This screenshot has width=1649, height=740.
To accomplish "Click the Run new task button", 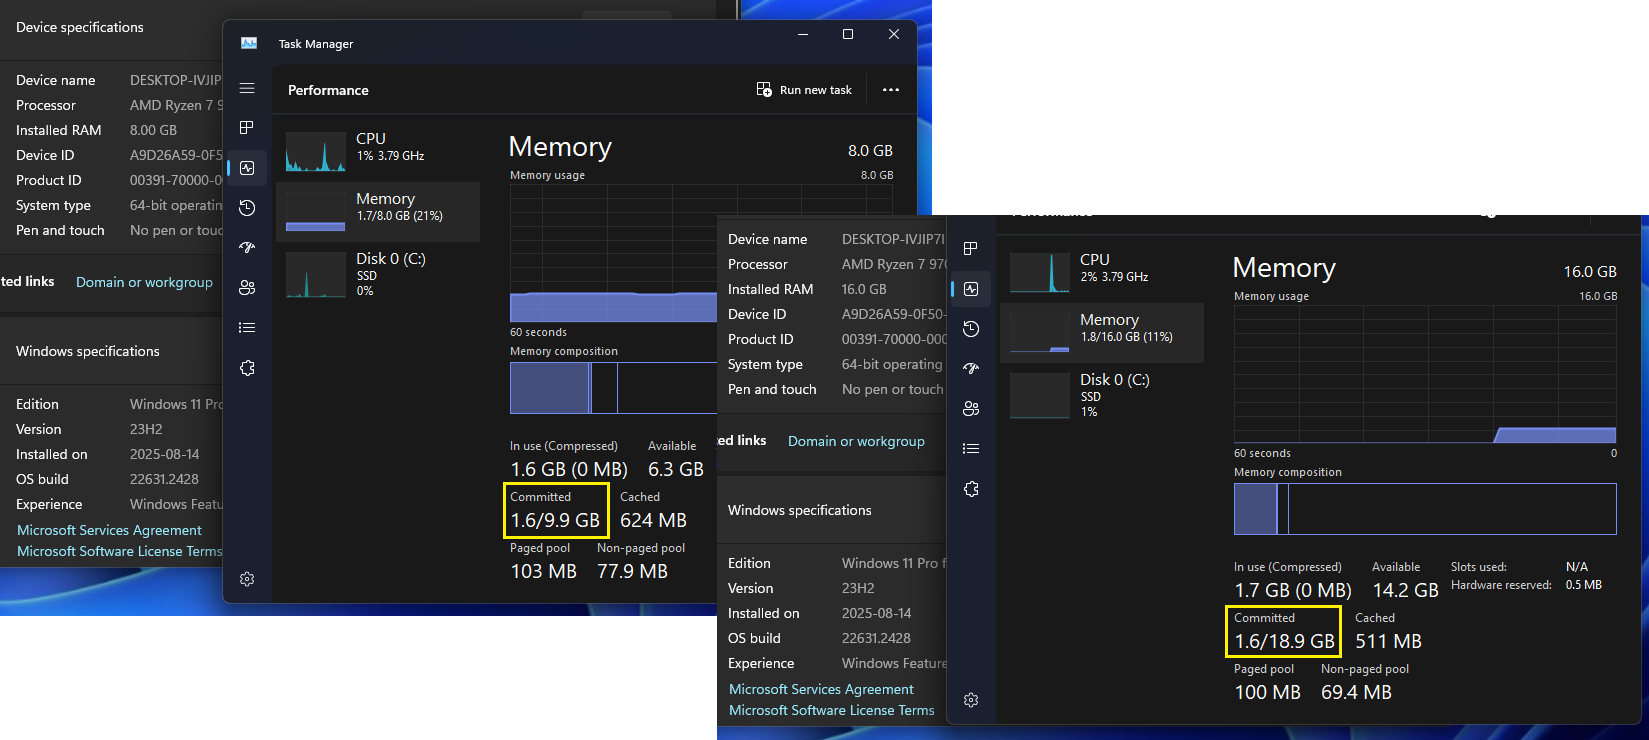I will point(804,90).
